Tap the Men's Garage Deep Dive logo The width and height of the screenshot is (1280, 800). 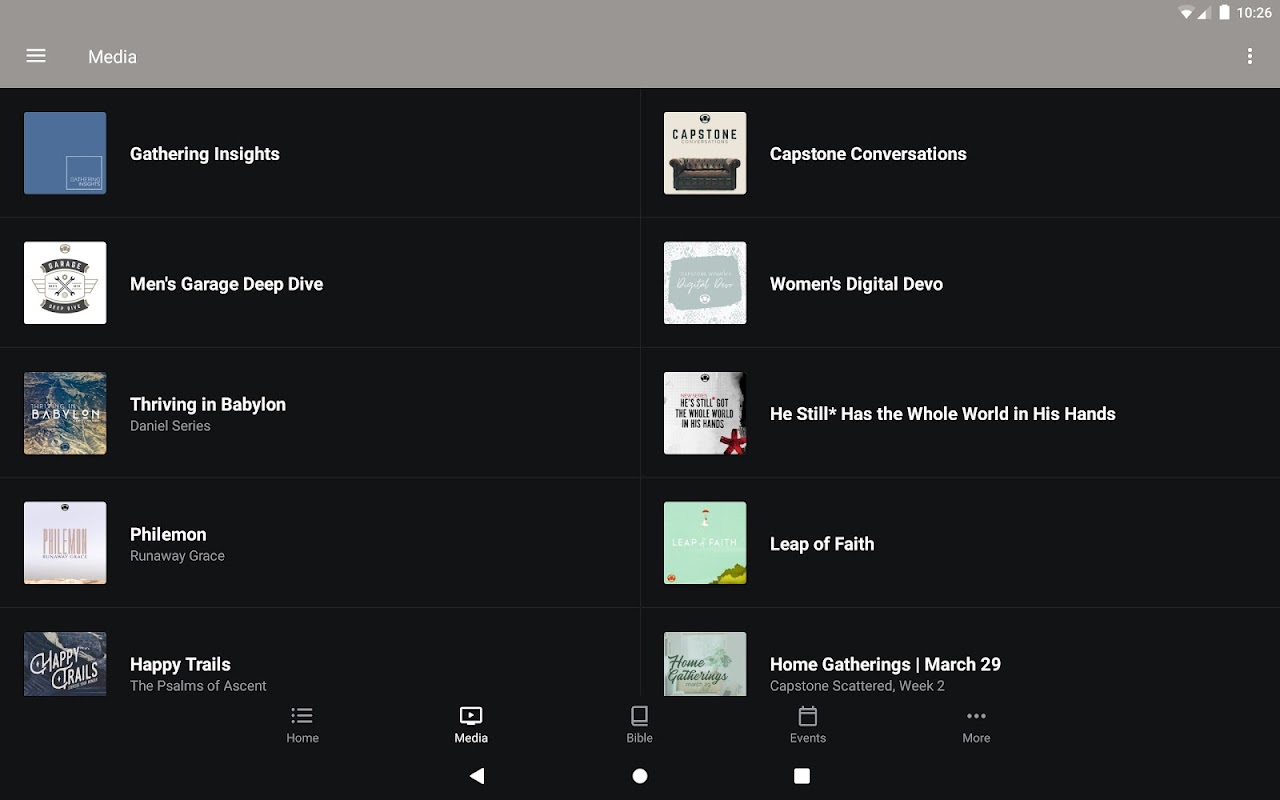tap(65, 283)
